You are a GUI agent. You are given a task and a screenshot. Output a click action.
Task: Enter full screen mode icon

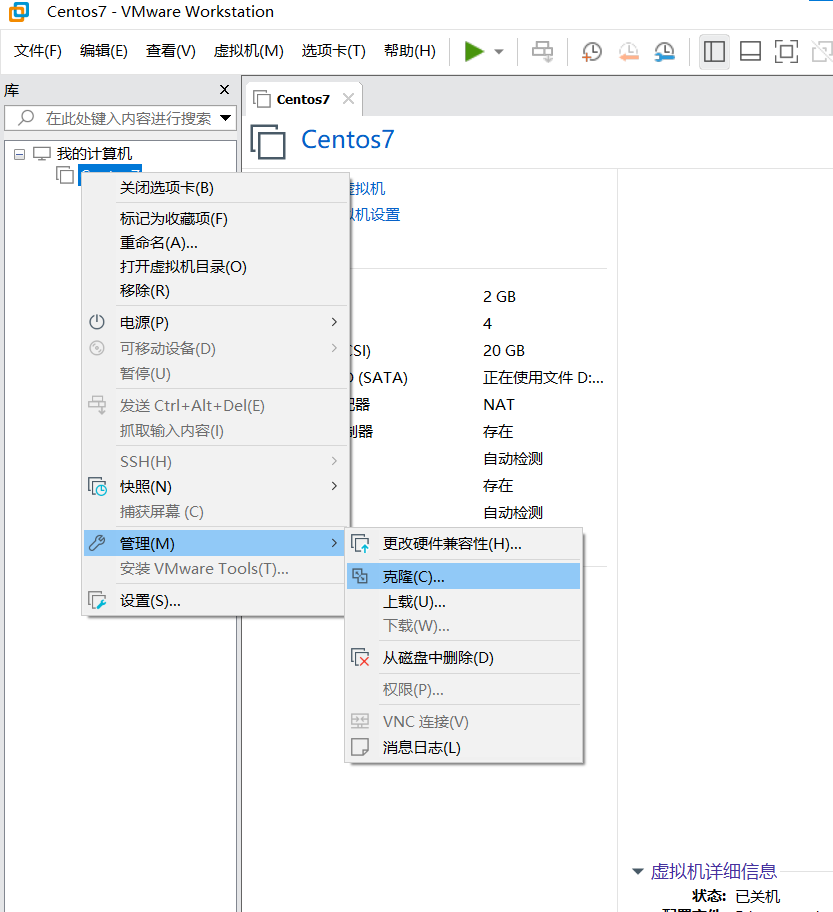[x=786, y=52]
